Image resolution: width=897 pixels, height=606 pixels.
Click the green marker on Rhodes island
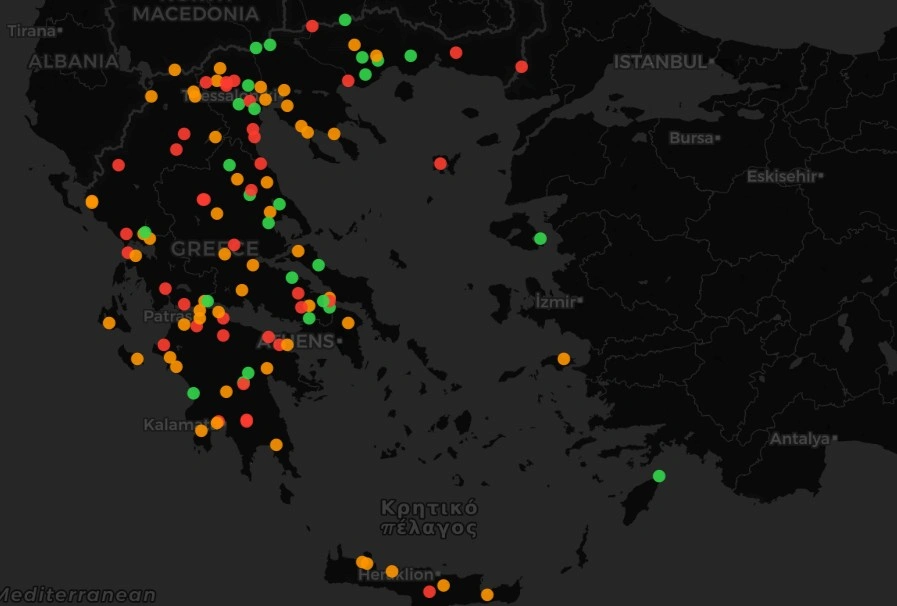659,475
